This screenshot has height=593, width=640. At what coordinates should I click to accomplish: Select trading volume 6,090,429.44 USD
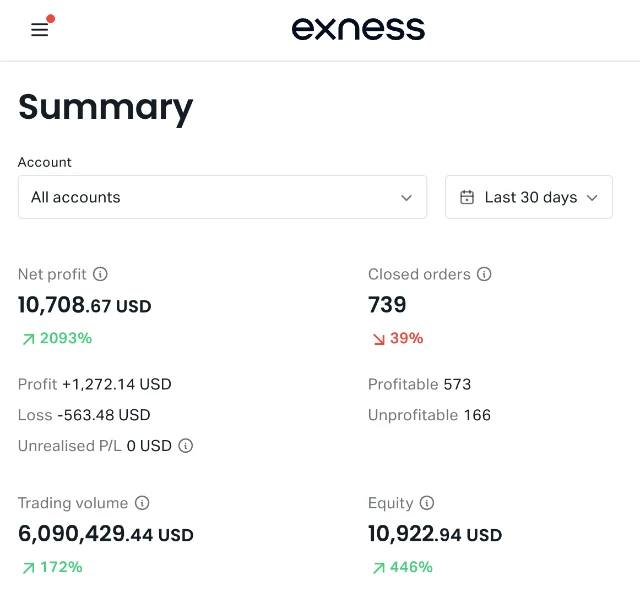click(x=106, y=534)
